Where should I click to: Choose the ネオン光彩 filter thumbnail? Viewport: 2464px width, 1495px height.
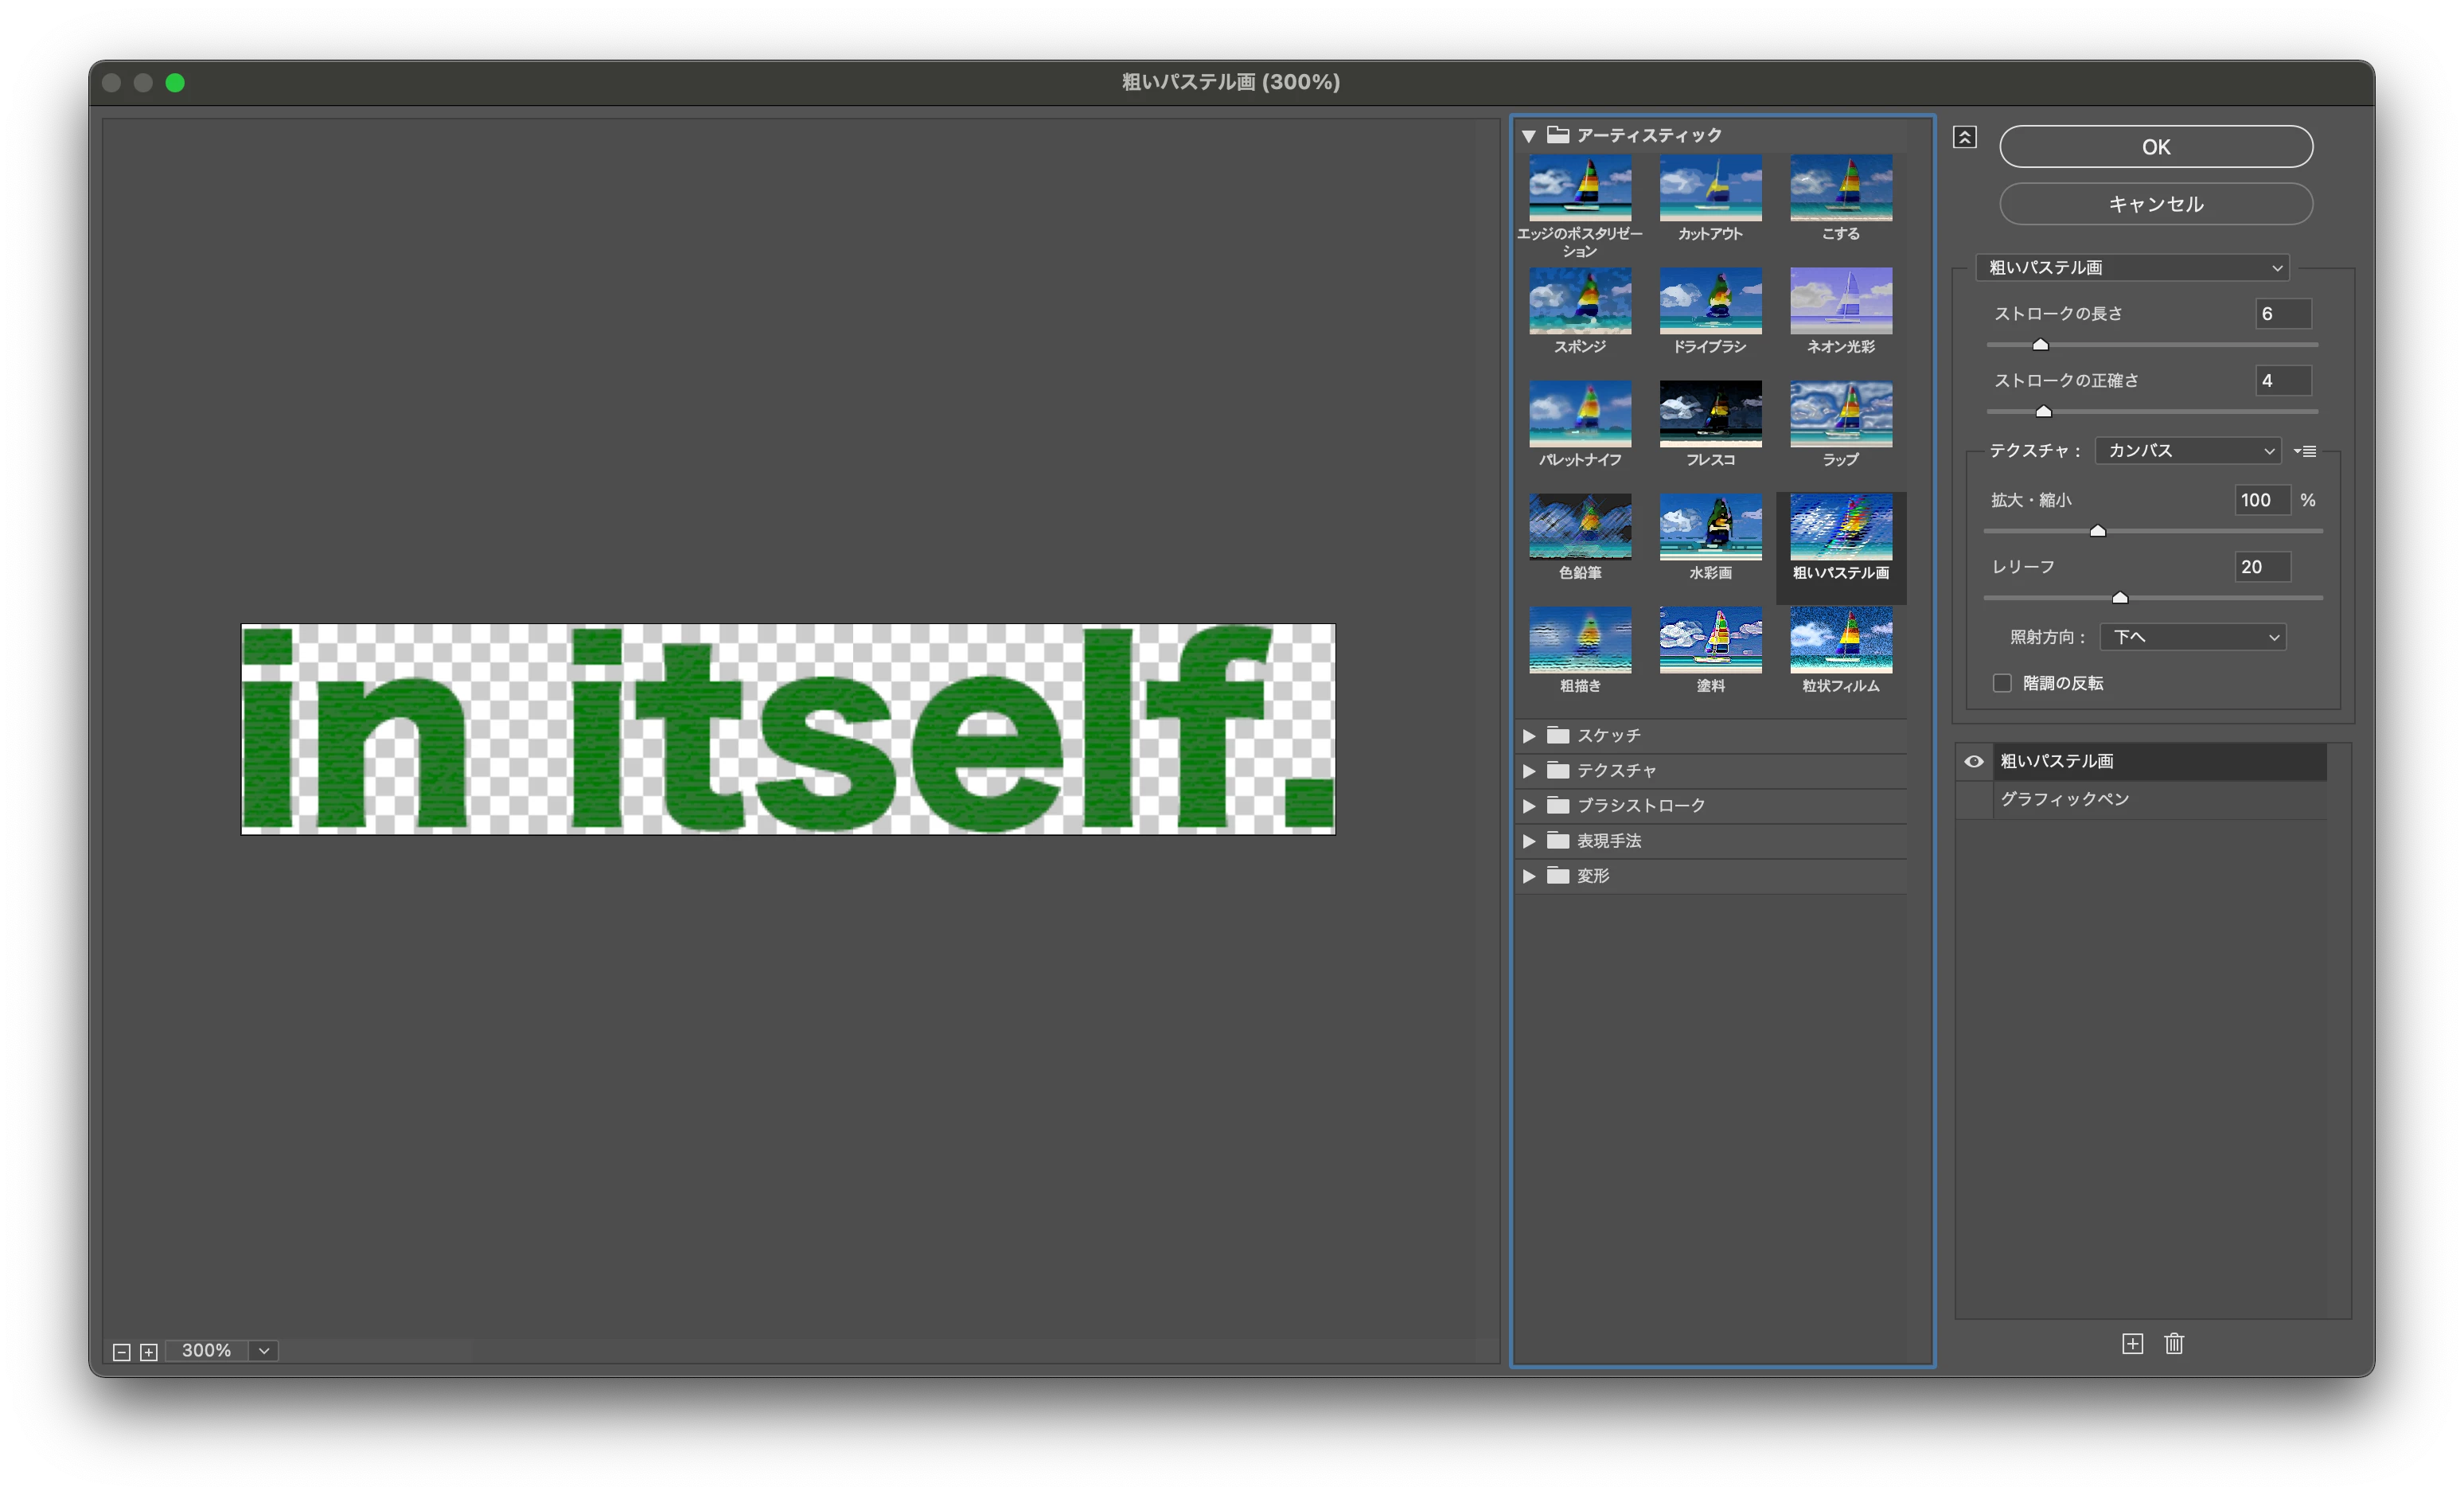[x=1840, y=301]
